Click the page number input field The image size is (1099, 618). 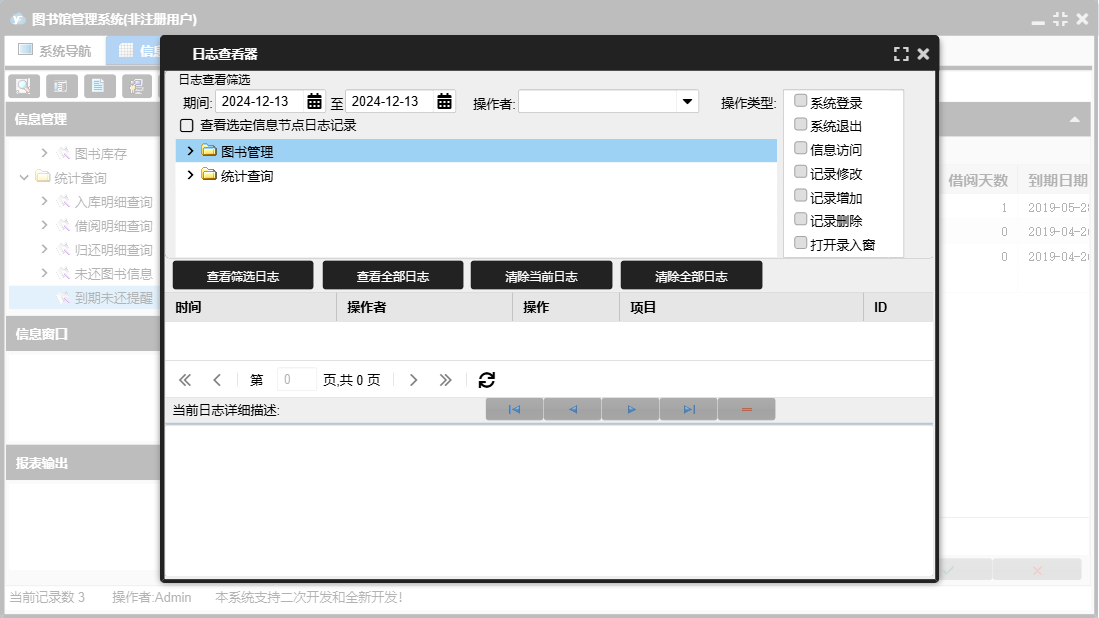pos(296,380)
